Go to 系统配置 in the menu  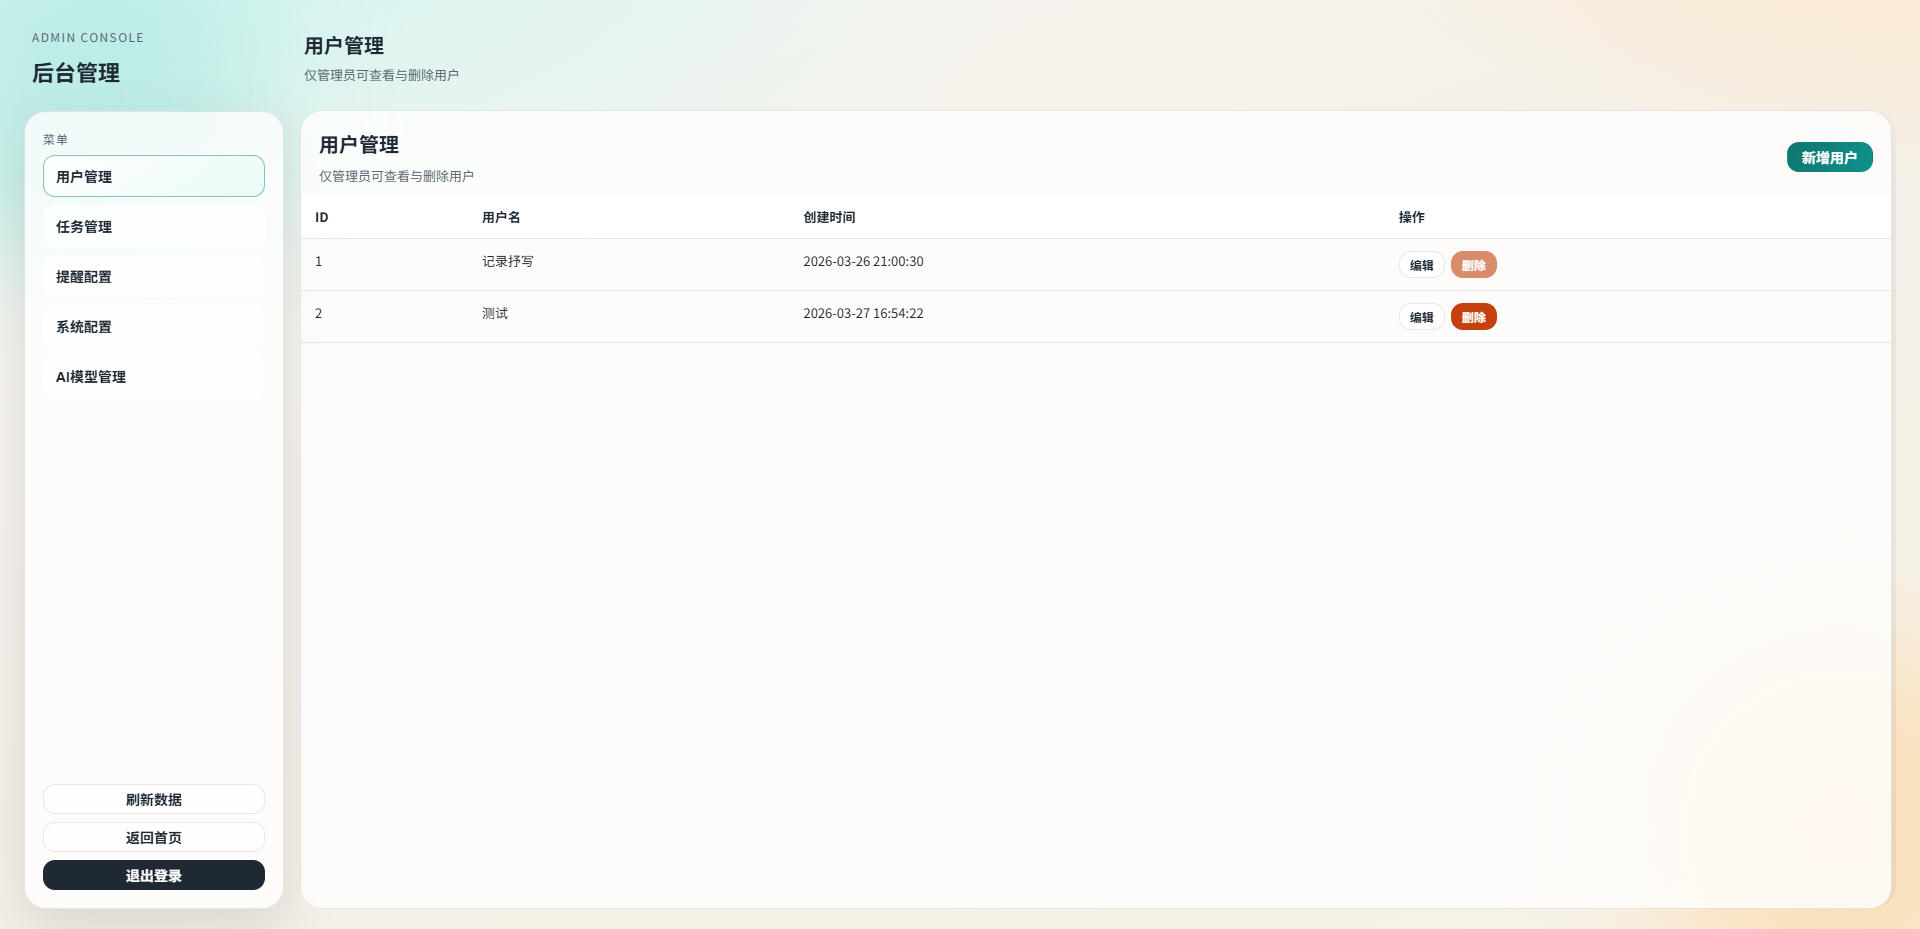coord(153,327)
